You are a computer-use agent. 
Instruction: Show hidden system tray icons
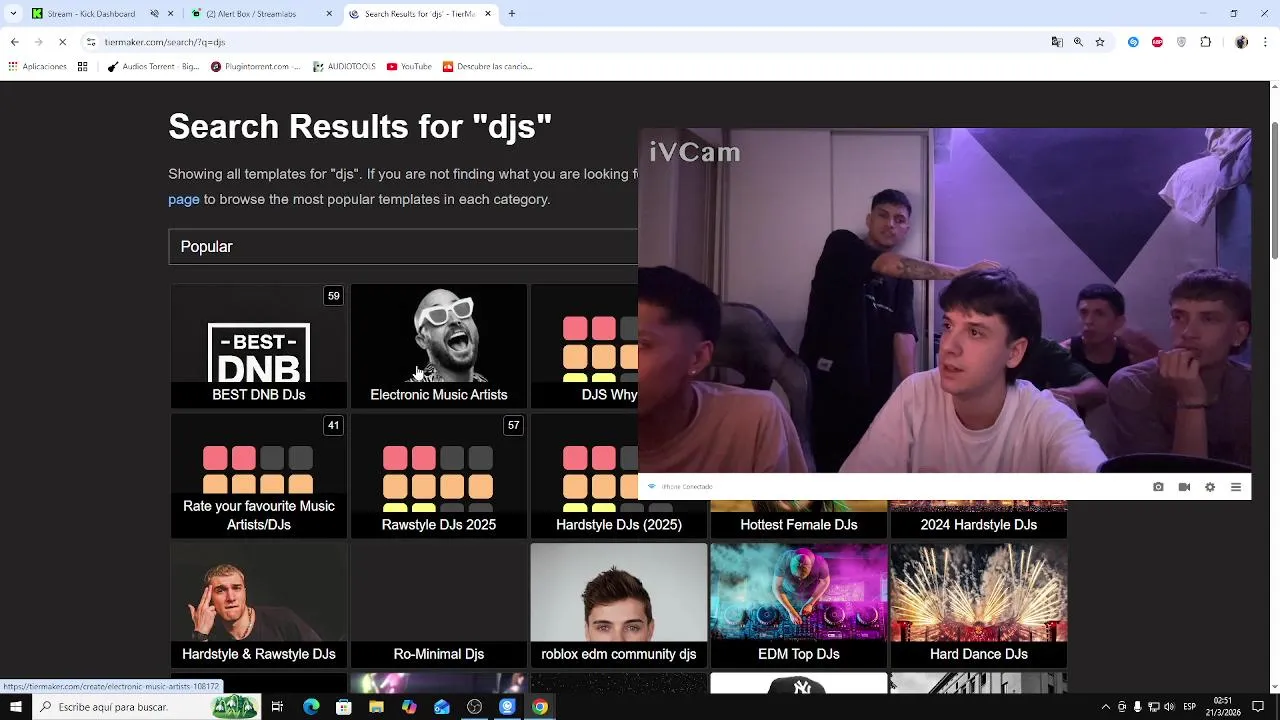click(x=1105, y=707)
